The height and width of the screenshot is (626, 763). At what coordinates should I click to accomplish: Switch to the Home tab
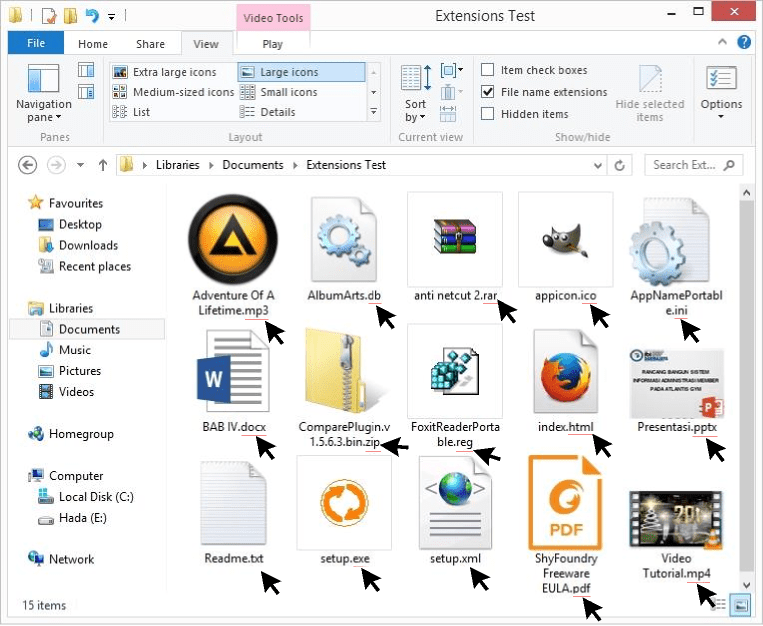pos(93,44)
